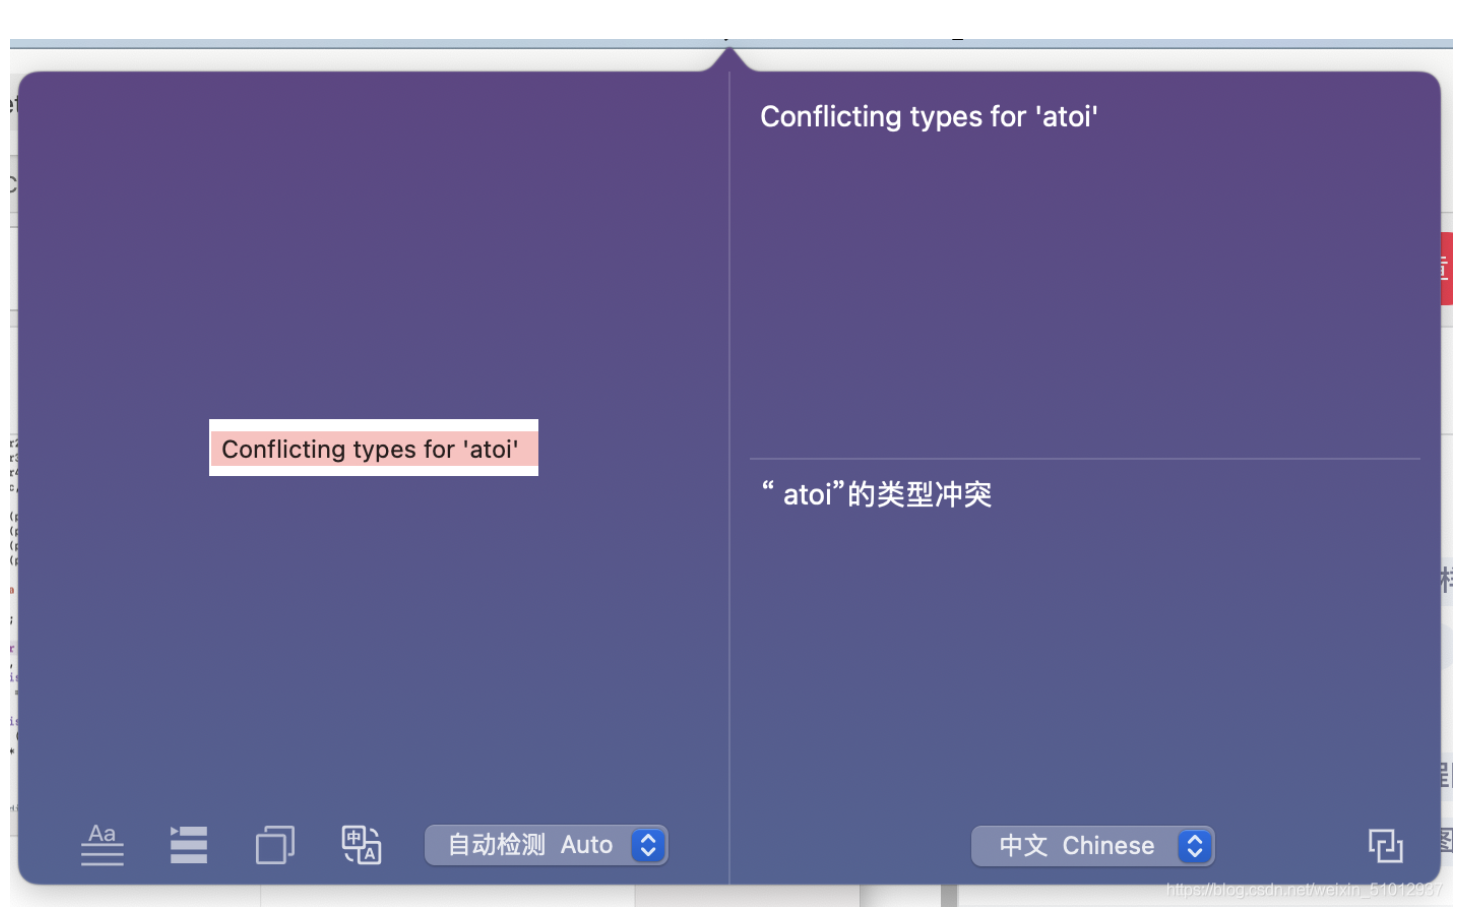This screenshot has width=1460, height=907.
Task: Click the blue Auto selector capsule control
Action: [545, 845]
